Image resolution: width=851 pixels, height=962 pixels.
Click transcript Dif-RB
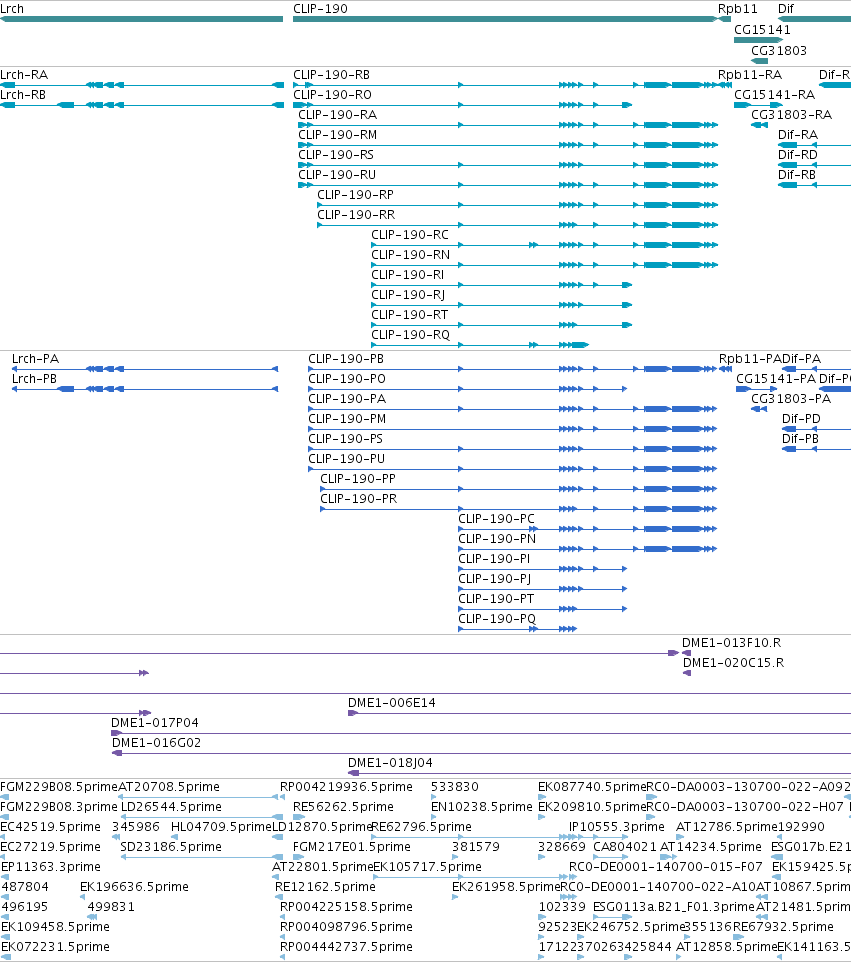click(x=797, y=175)
